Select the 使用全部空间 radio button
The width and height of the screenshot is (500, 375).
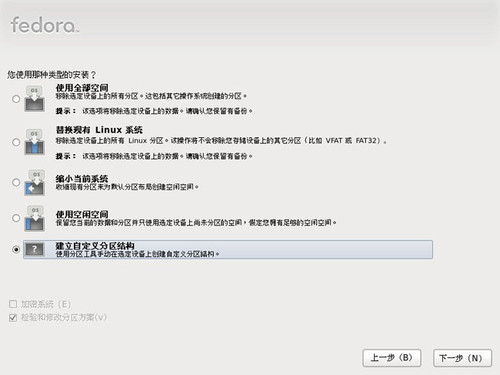(16, 99)
